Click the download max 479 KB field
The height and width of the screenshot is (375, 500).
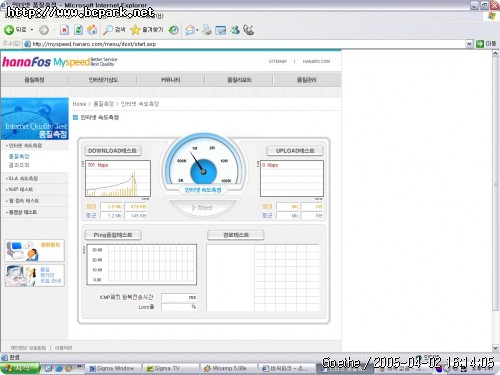[x=136, y=207]
